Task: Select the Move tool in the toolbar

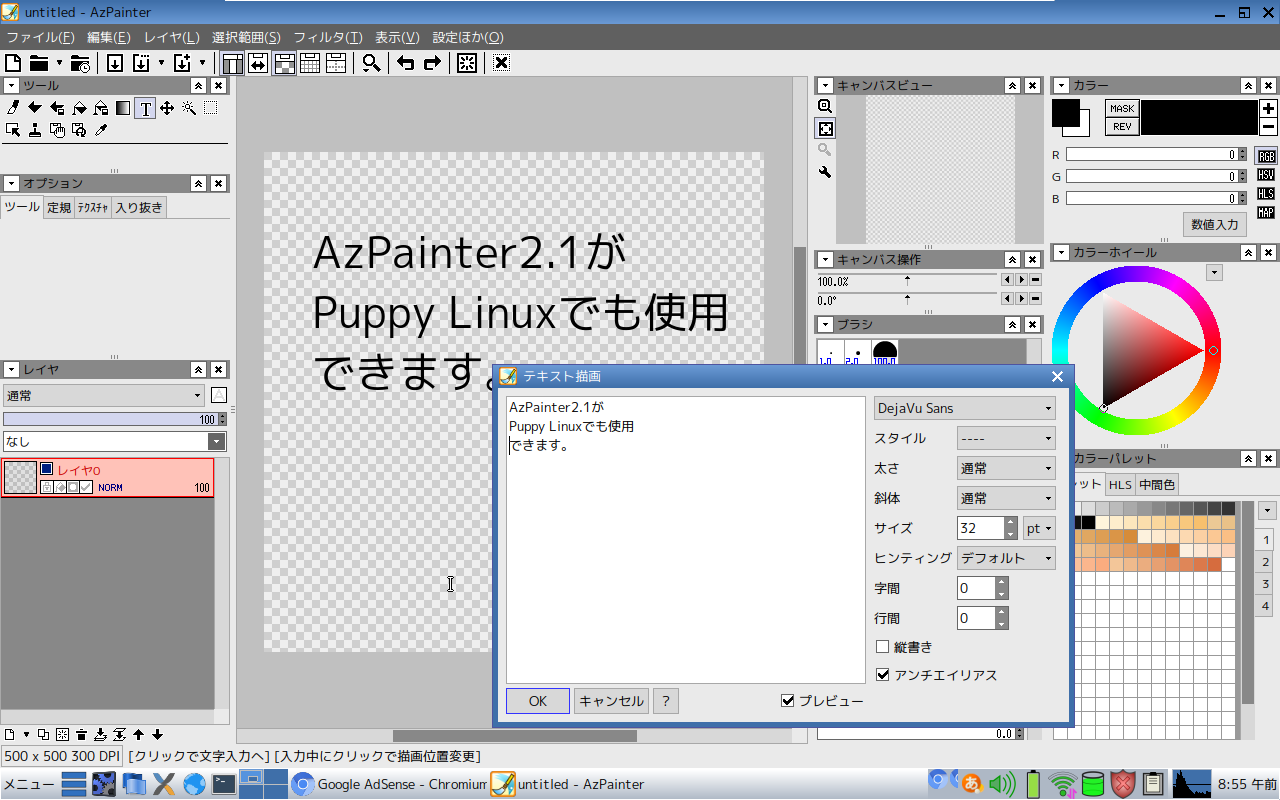Action: pos(166,109)
